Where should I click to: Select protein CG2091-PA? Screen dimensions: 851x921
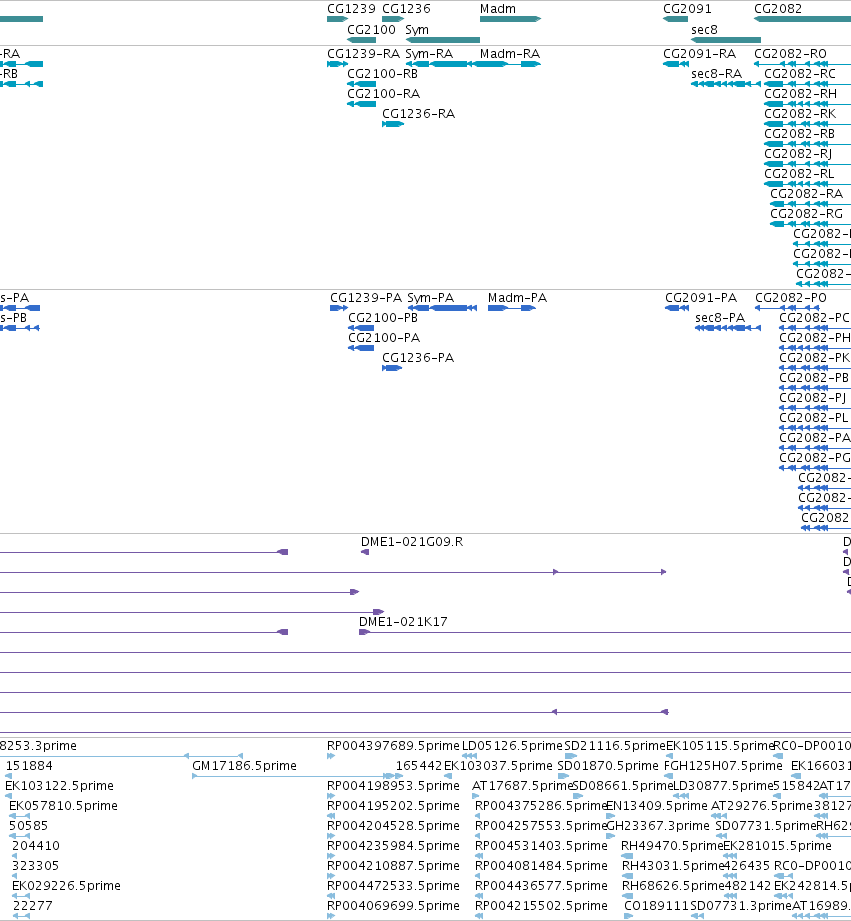click(x=701, y=298)
